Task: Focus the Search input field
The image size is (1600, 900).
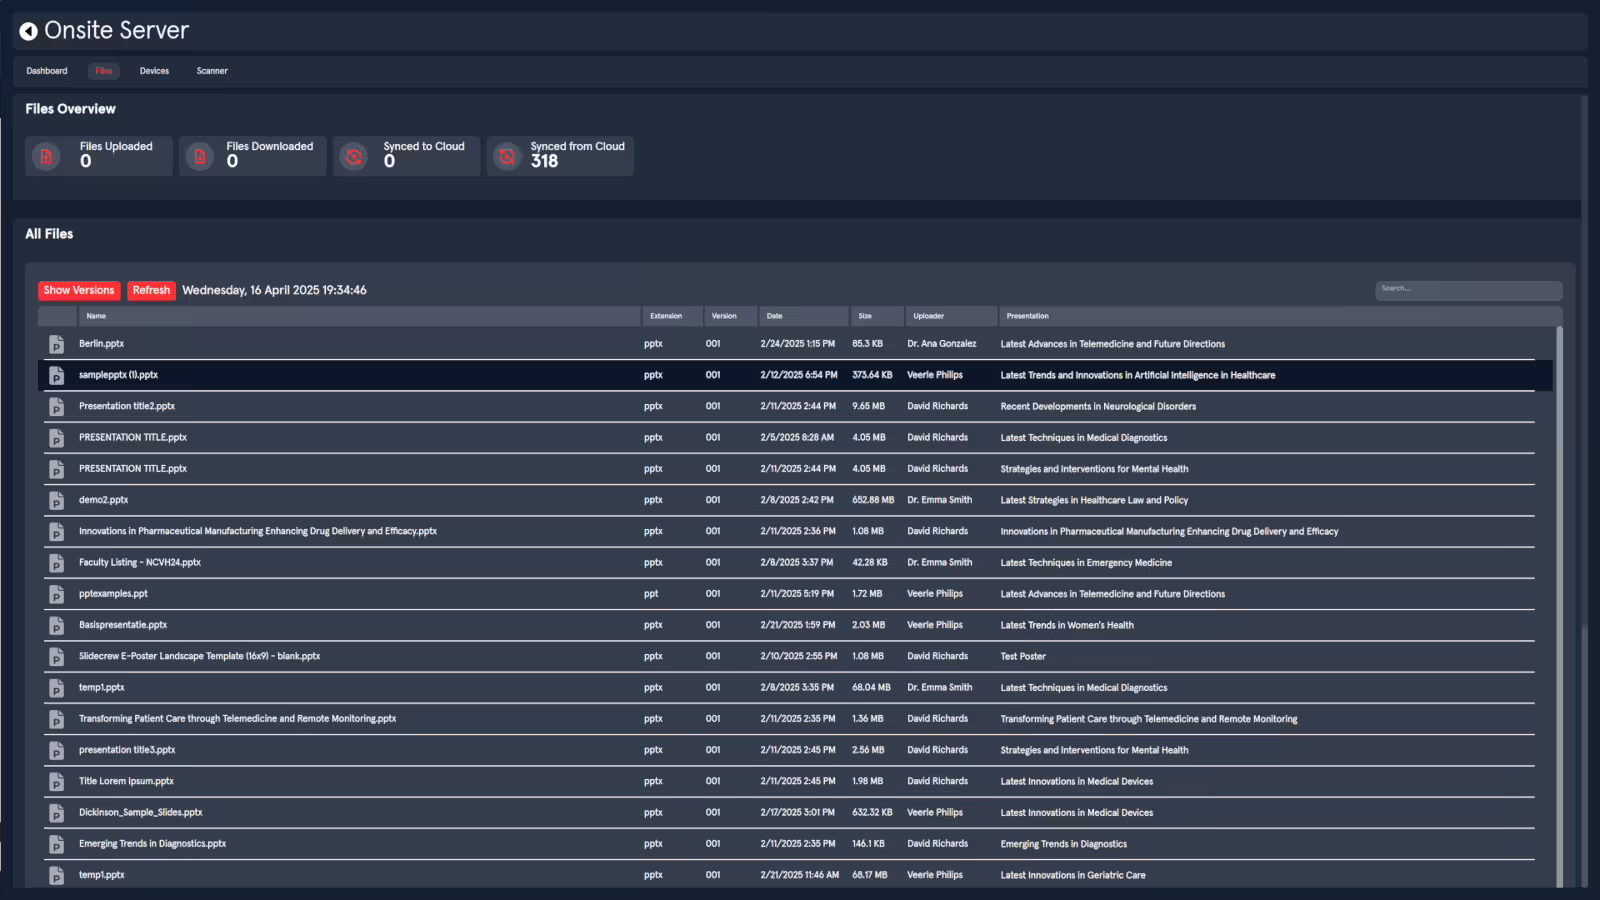Action: click(1468, 290)
